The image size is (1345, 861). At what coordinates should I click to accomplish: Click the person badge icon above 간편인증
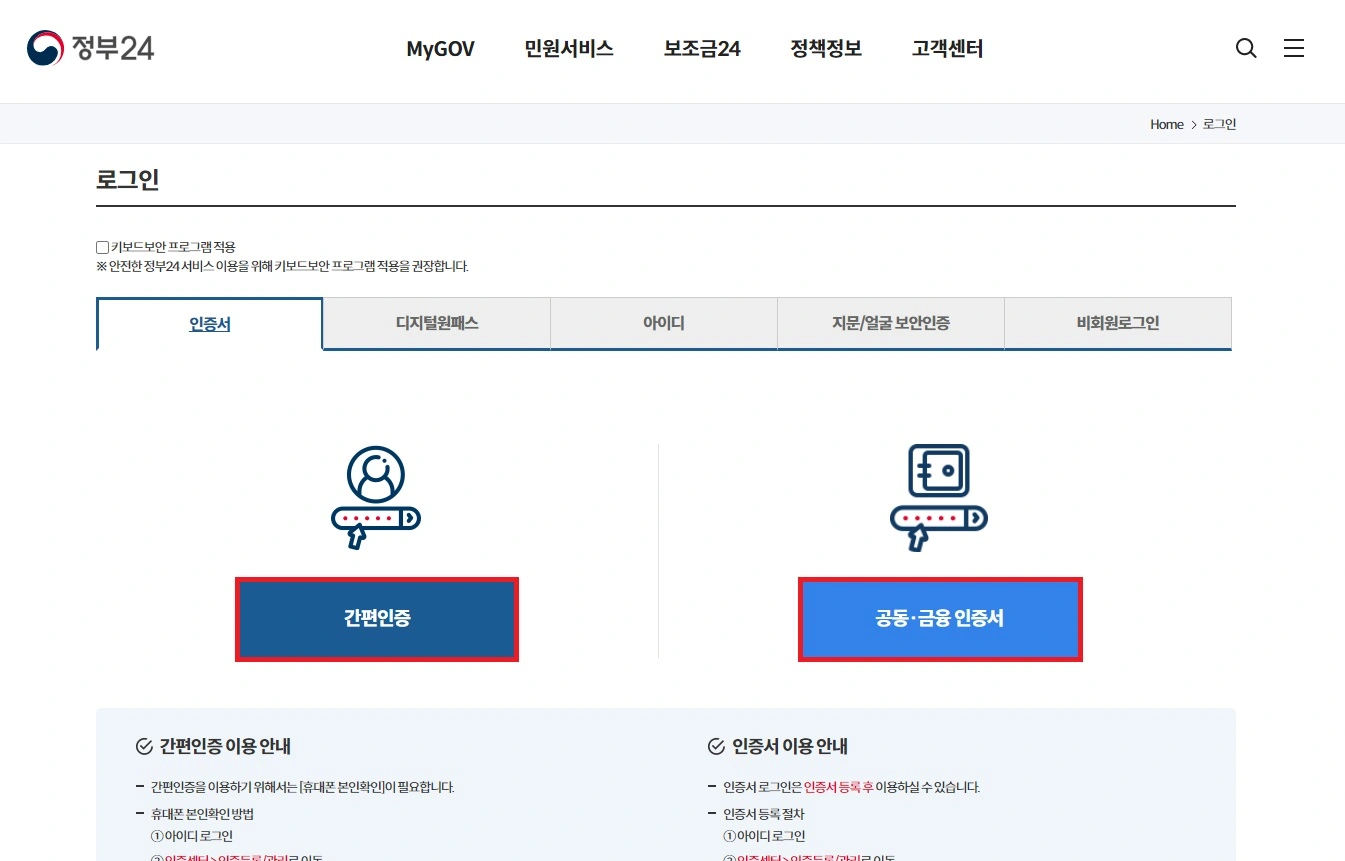click(x=376, y=497)
